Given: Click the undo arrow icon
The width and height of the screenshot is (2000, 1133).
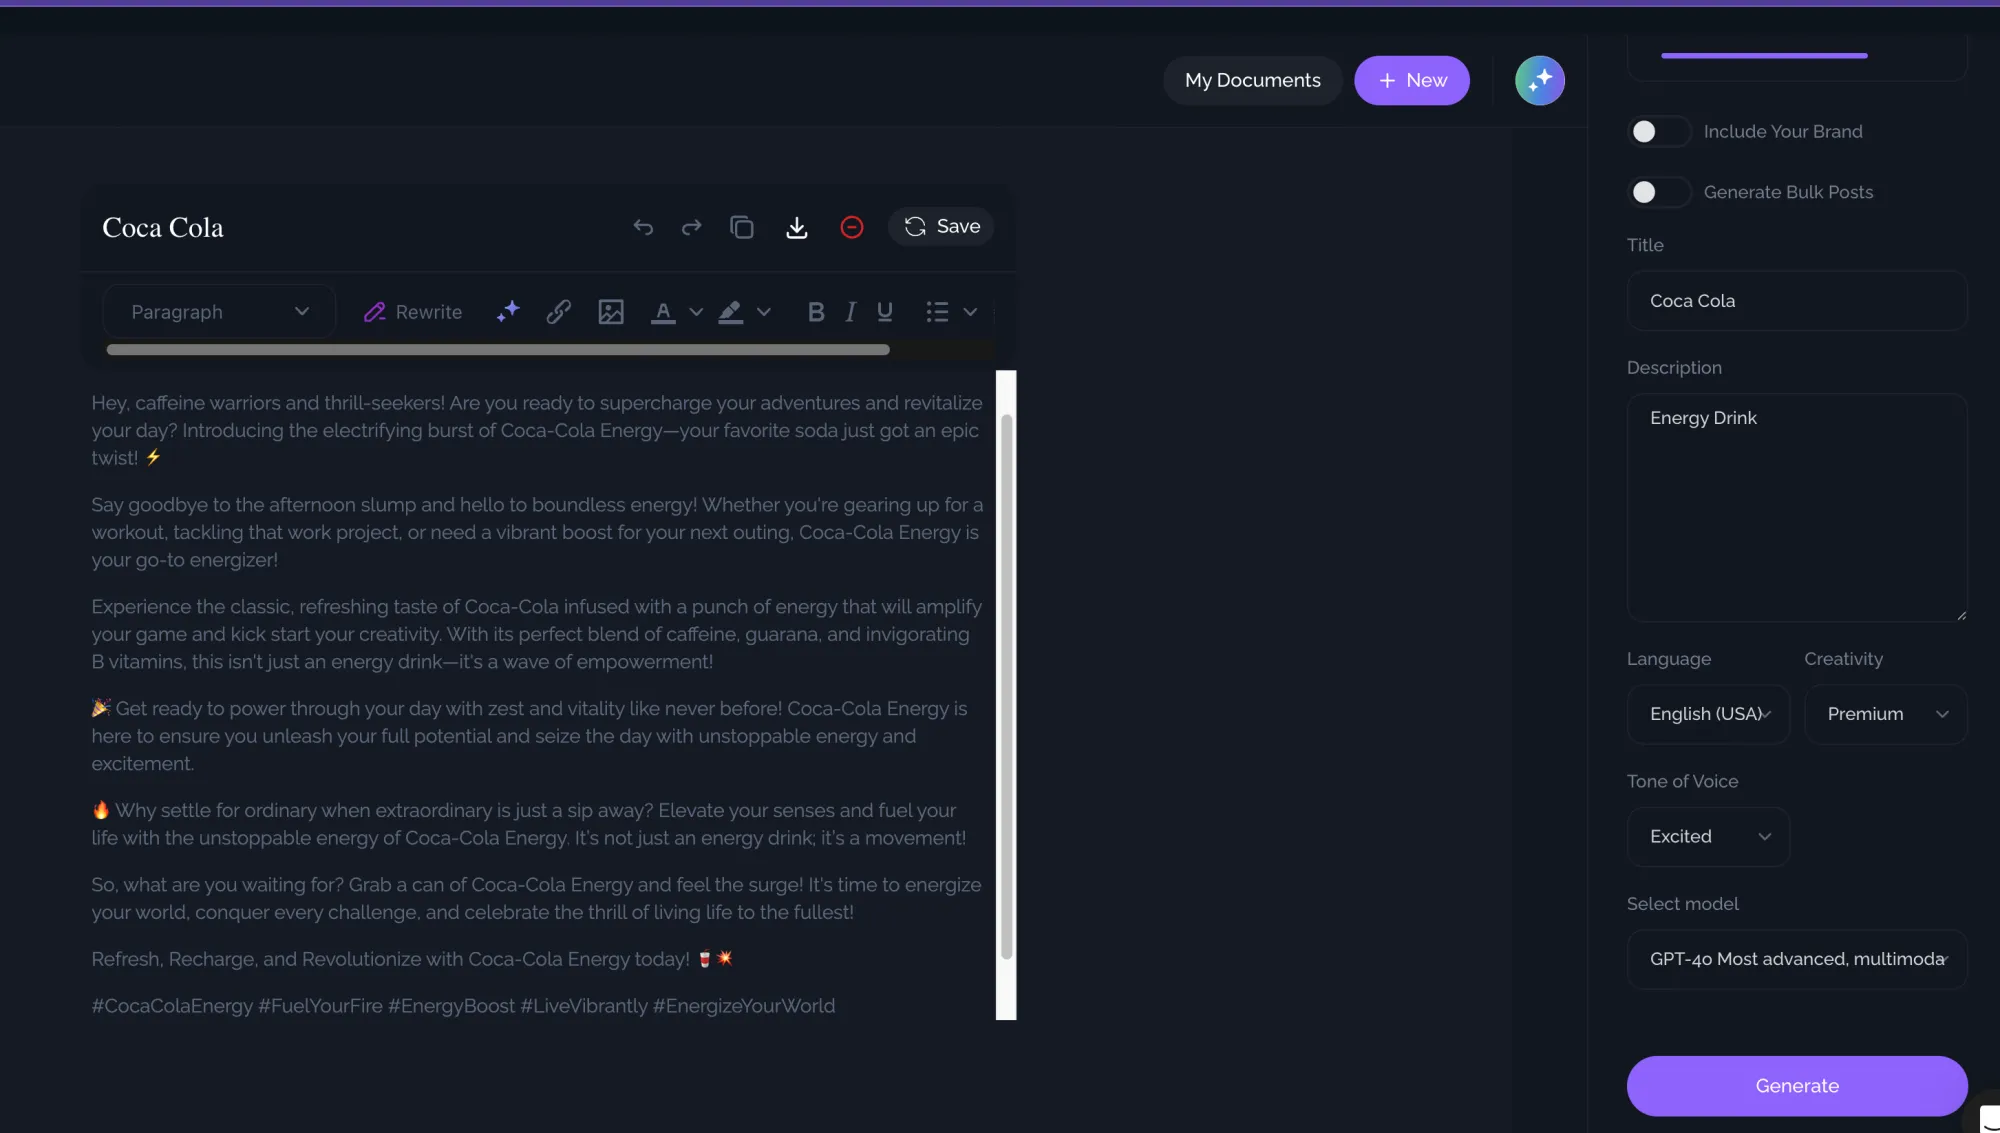Looking at the screenshot, I should [x=643, y=227].
